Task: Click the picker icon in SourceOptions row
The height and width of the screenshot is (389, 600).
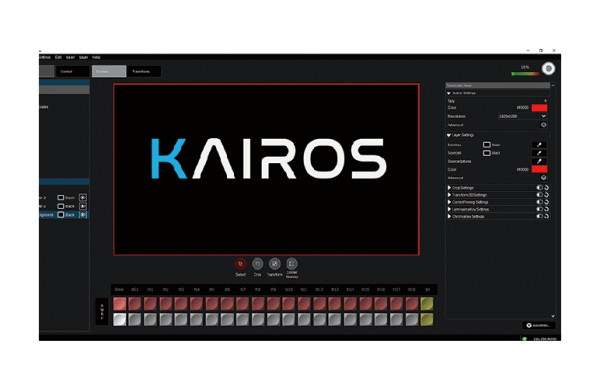Action: pos(539,161)
